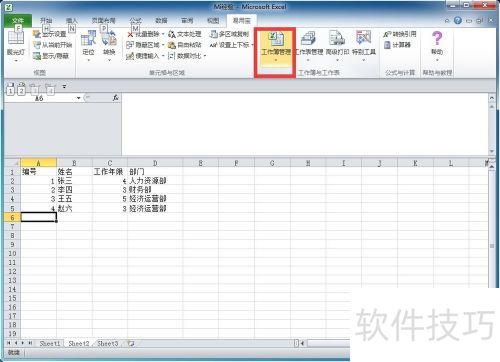The width and height of the screenshot is (500, 362).
Task: Select the 易用宝 add-in tab
Action: coord(242,21)
